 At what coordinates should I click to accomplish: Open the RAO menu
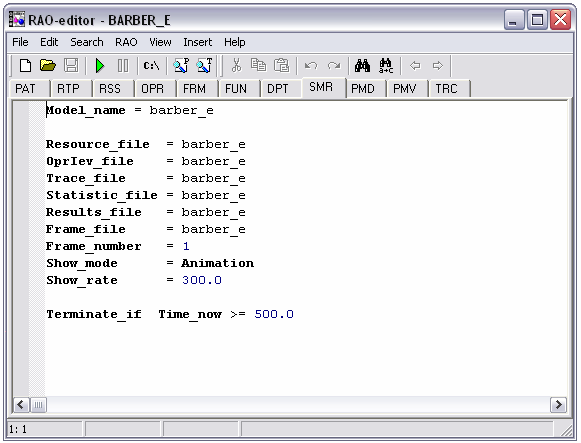point(126,42)
